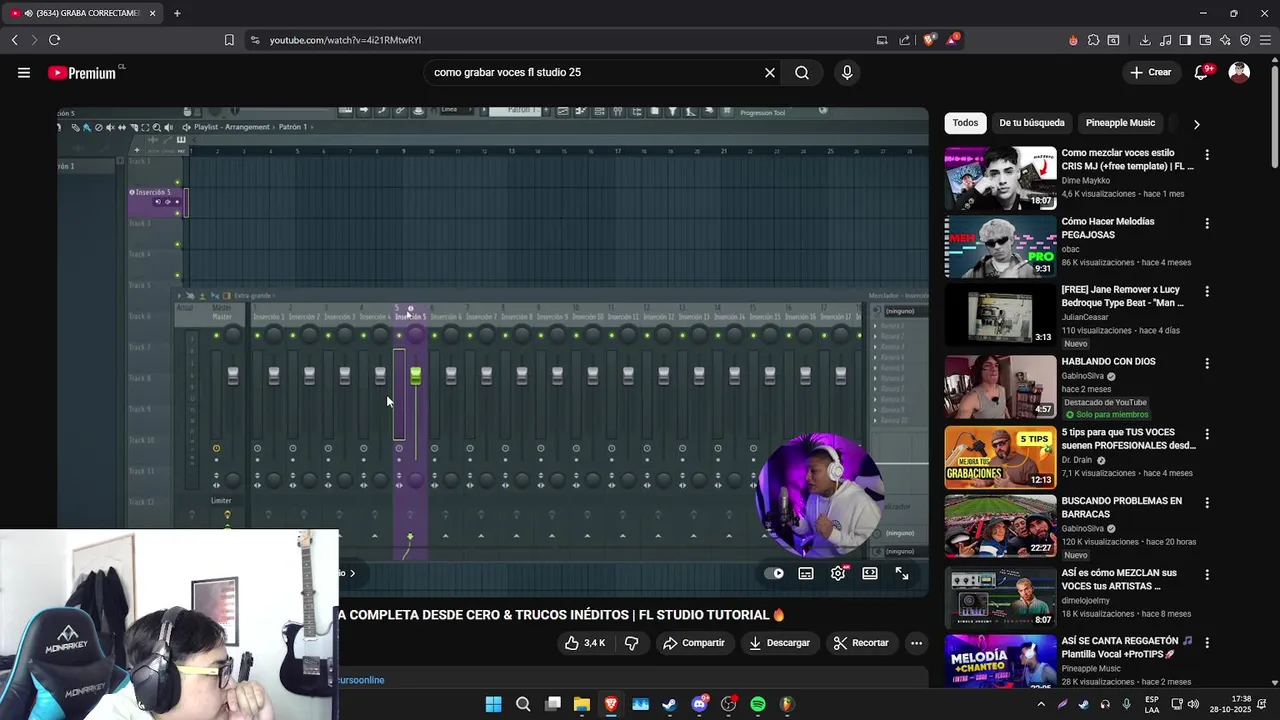Click the Inserción 5 mixer fader knob
The height and width of the screenshot is (720, 1280).
pyautogui.click(x=415, y=376)
